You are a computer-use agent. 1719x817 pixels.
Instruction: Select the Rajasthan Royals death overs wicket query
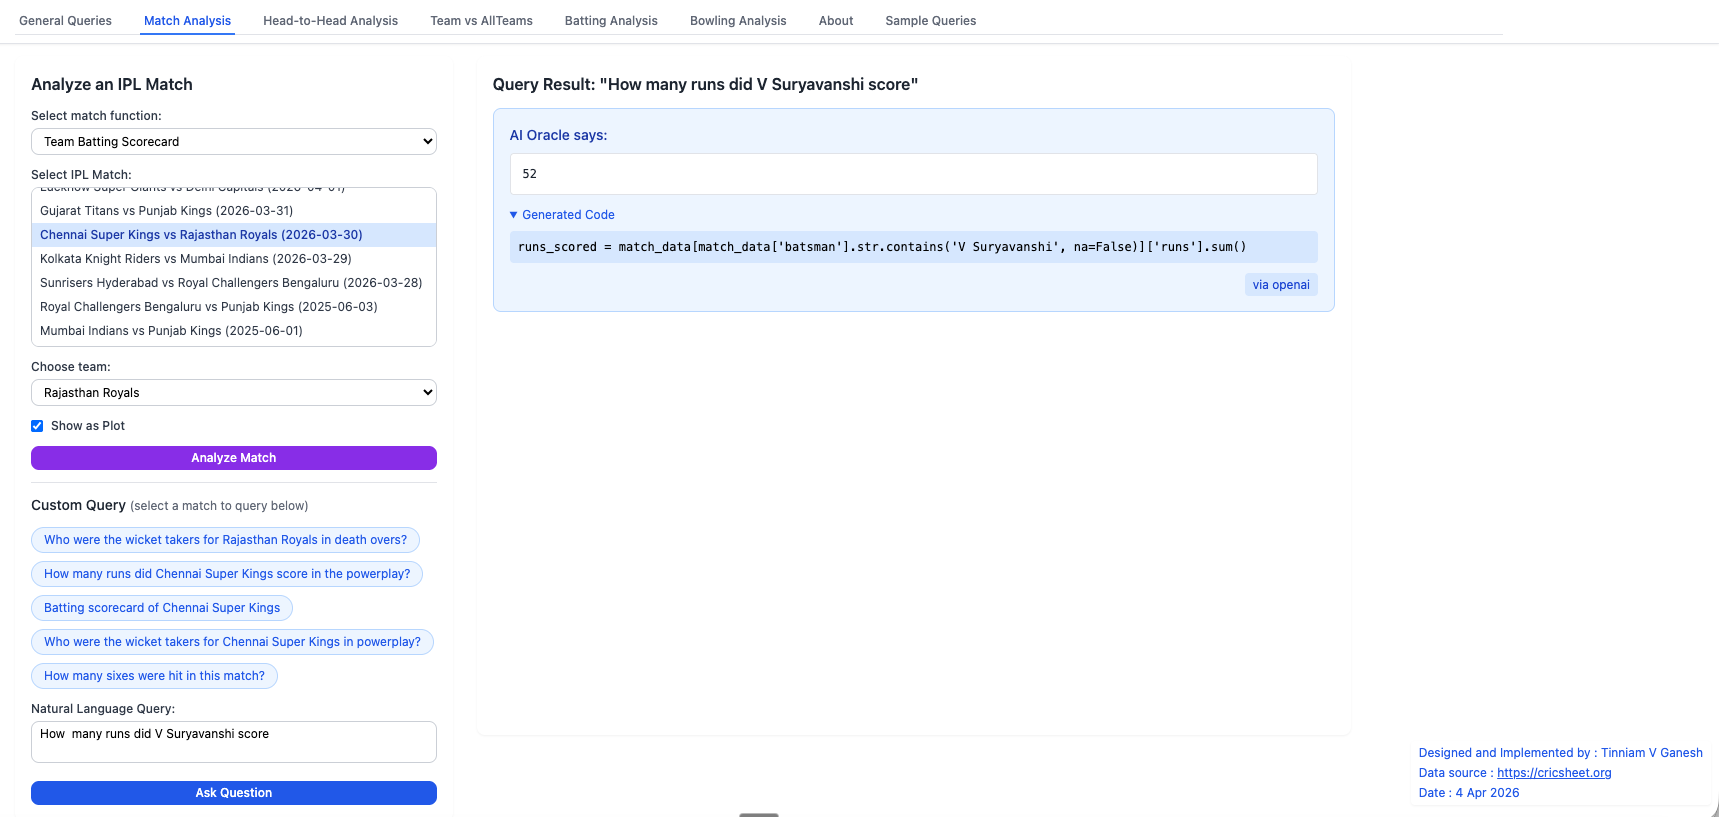tap(225, 540)
